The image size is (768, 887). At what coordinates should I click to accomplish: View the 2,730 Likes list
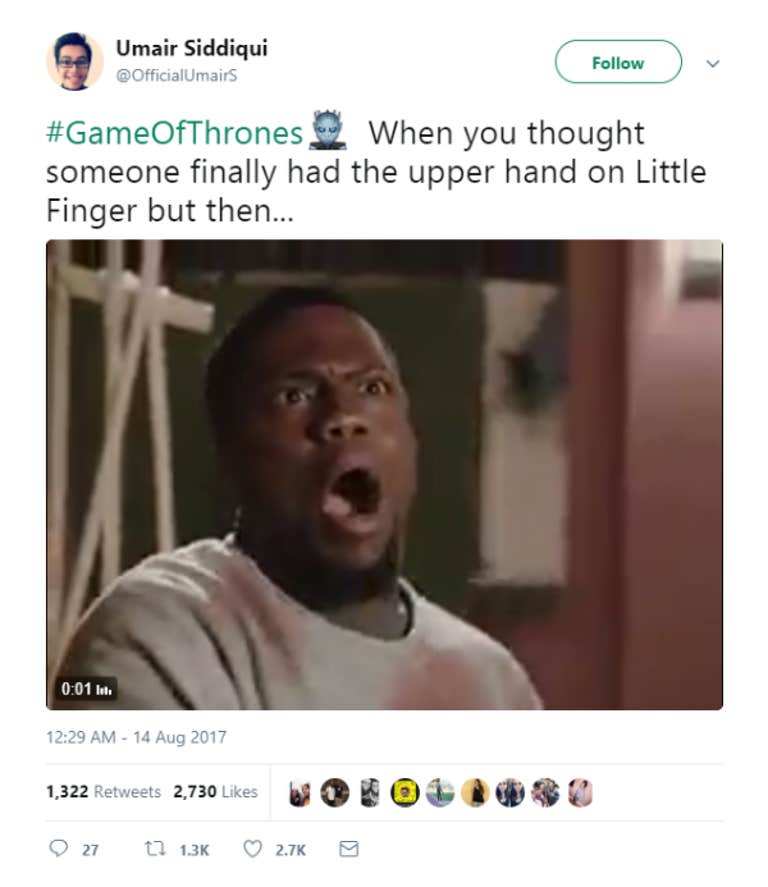pos(215,791)
